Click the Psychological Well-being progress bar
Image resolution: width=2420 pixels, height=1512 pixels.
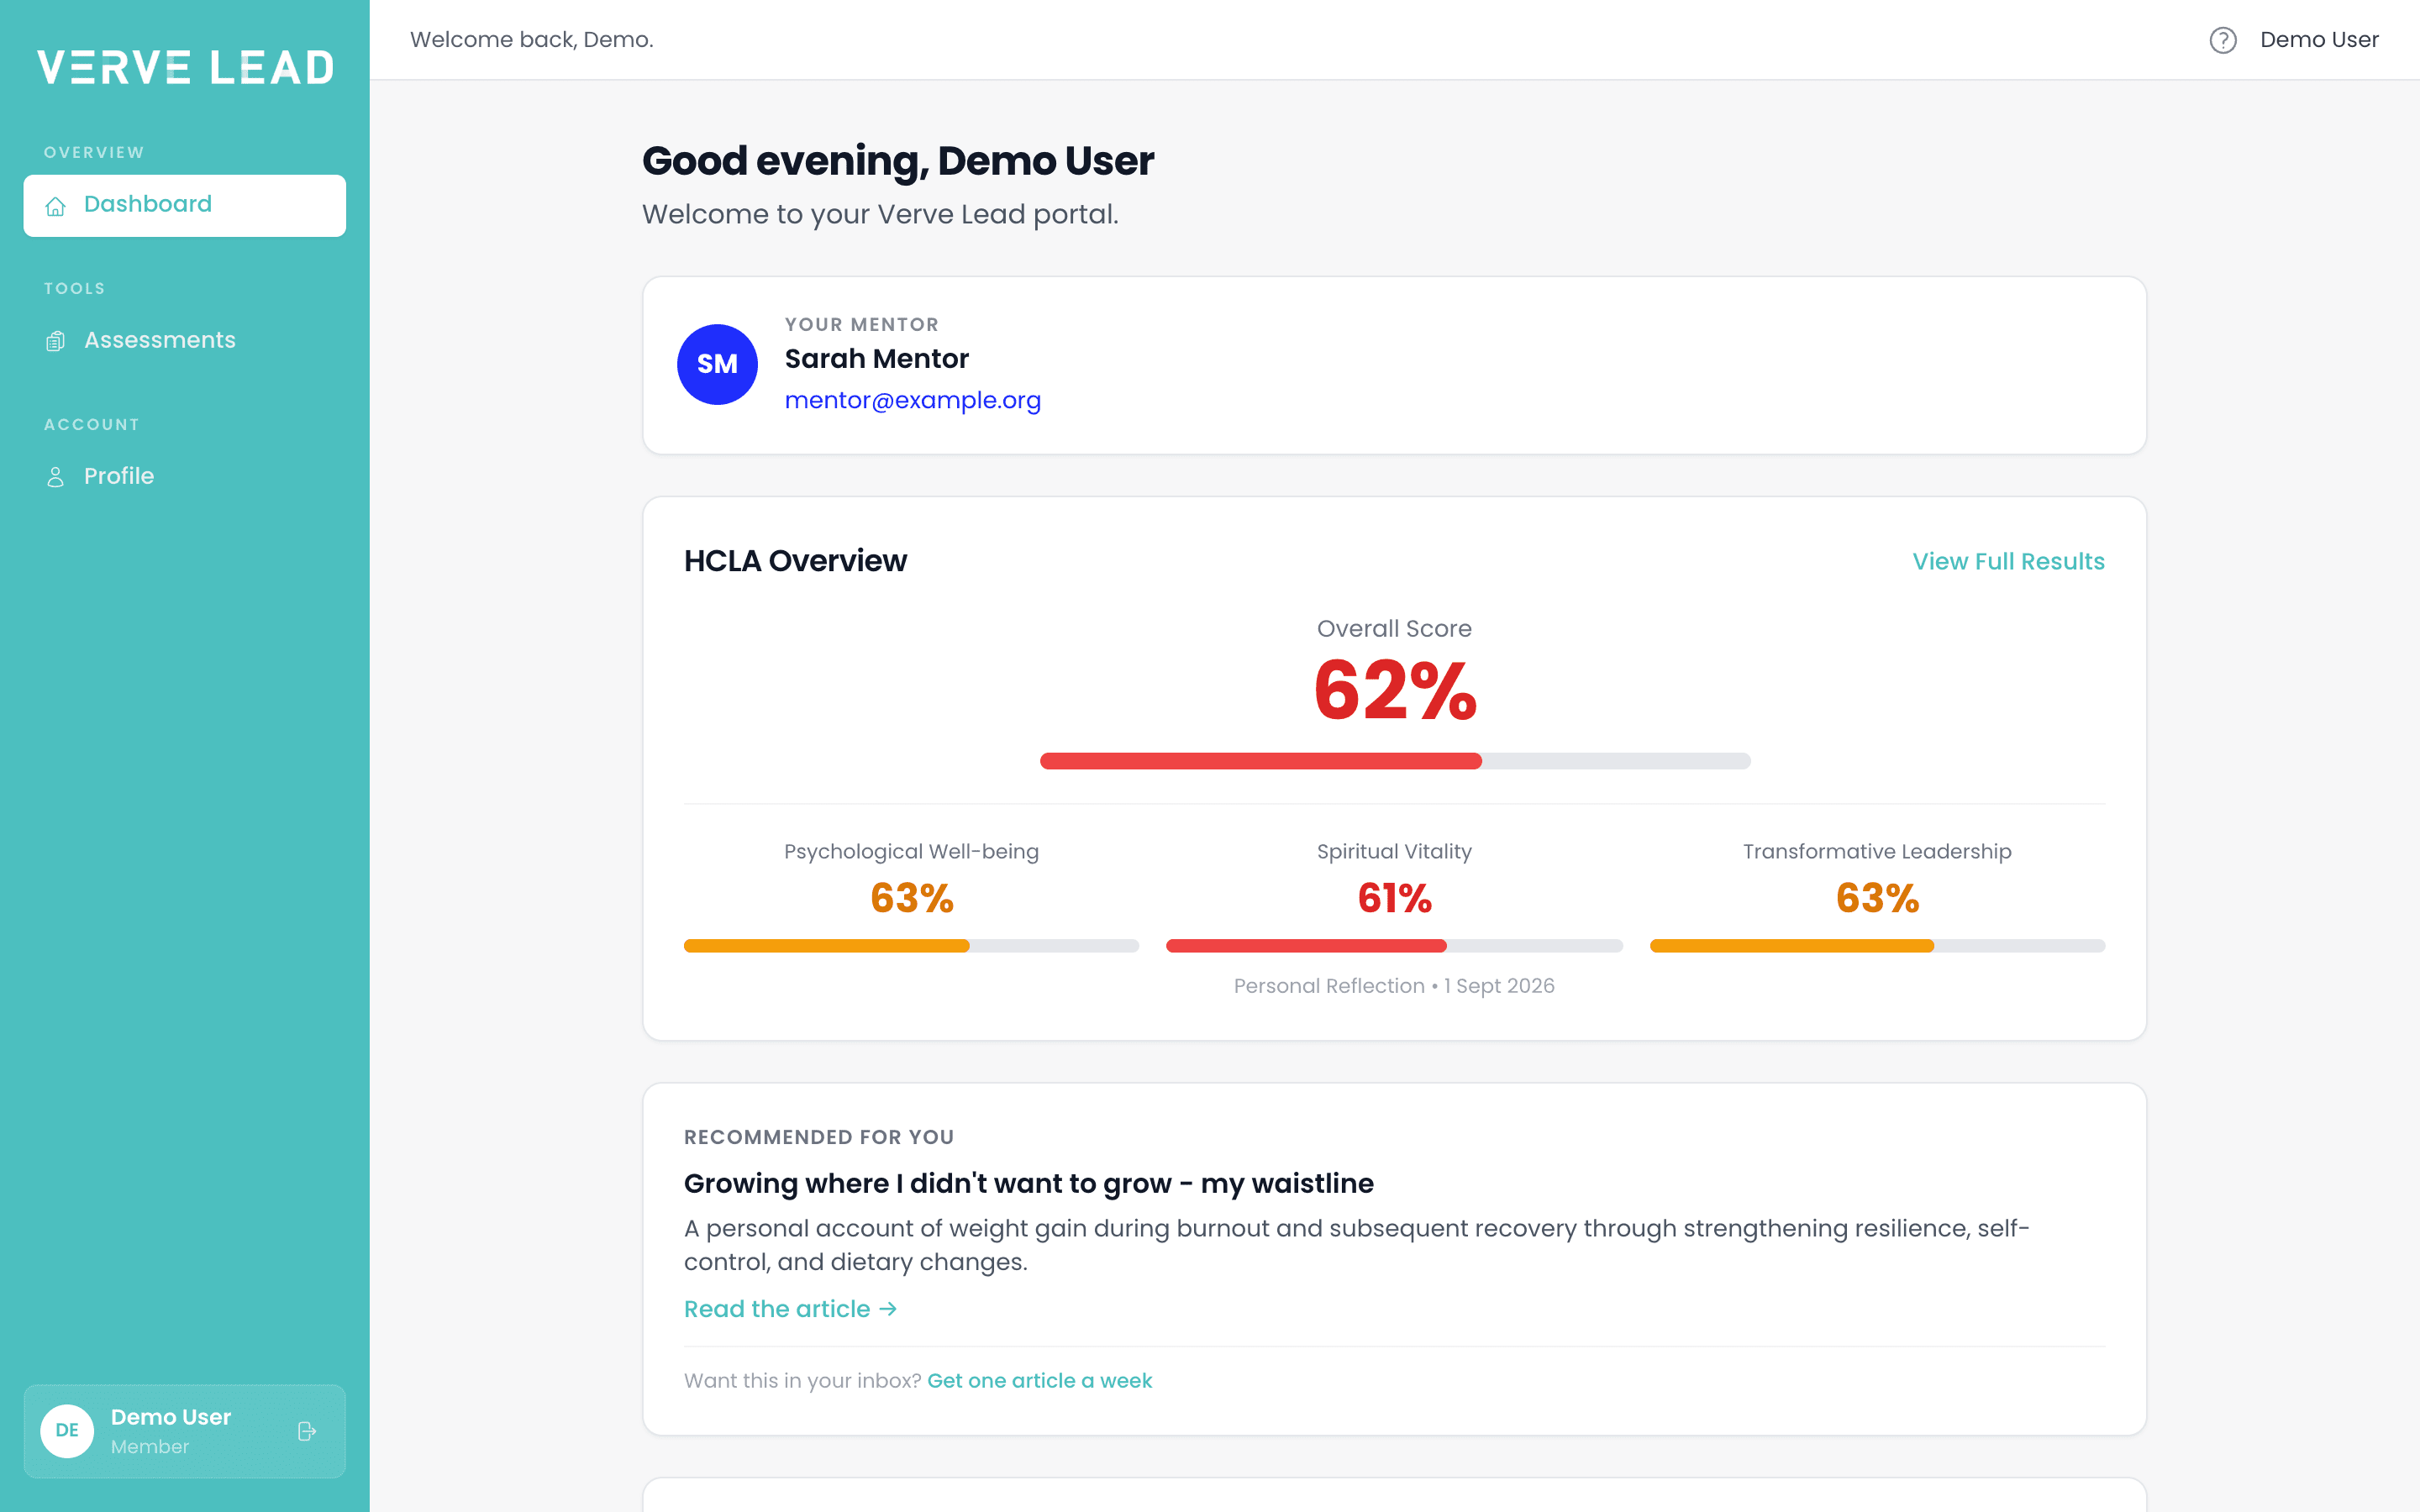coord(911,946)
